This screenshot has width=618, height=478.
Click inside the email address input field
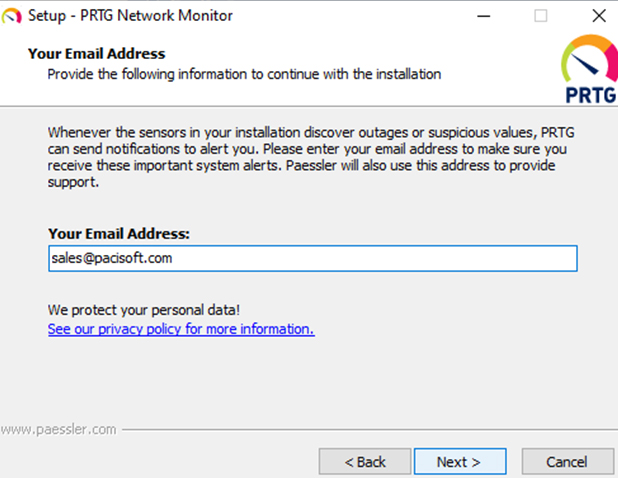click(312, 258)
